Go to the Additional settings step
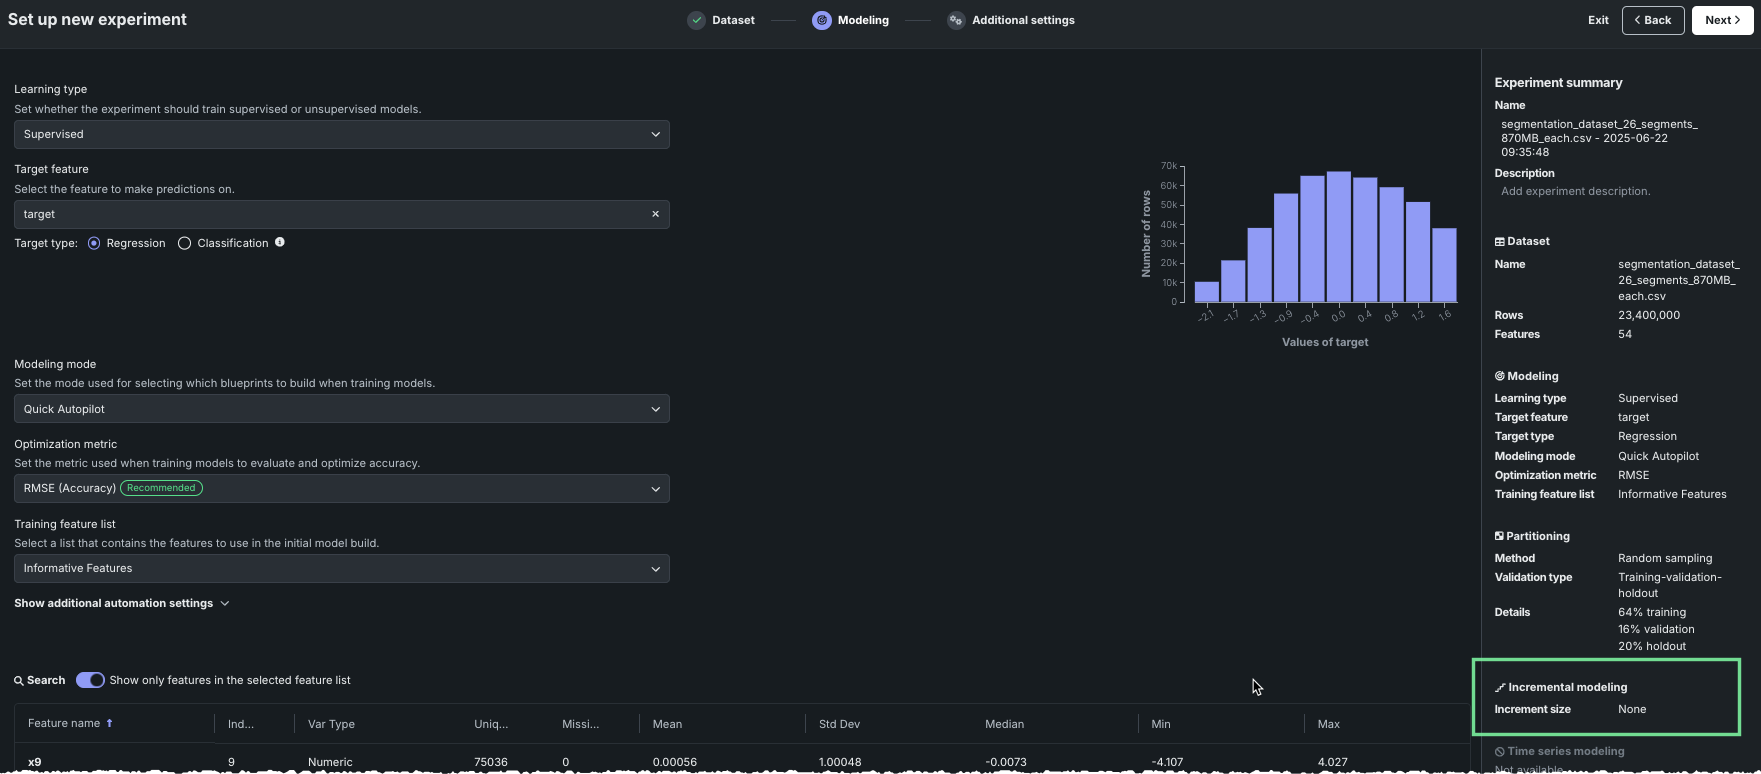Screen dimensions: 1761x774 pyautogui.click(x=1022, y=20)
